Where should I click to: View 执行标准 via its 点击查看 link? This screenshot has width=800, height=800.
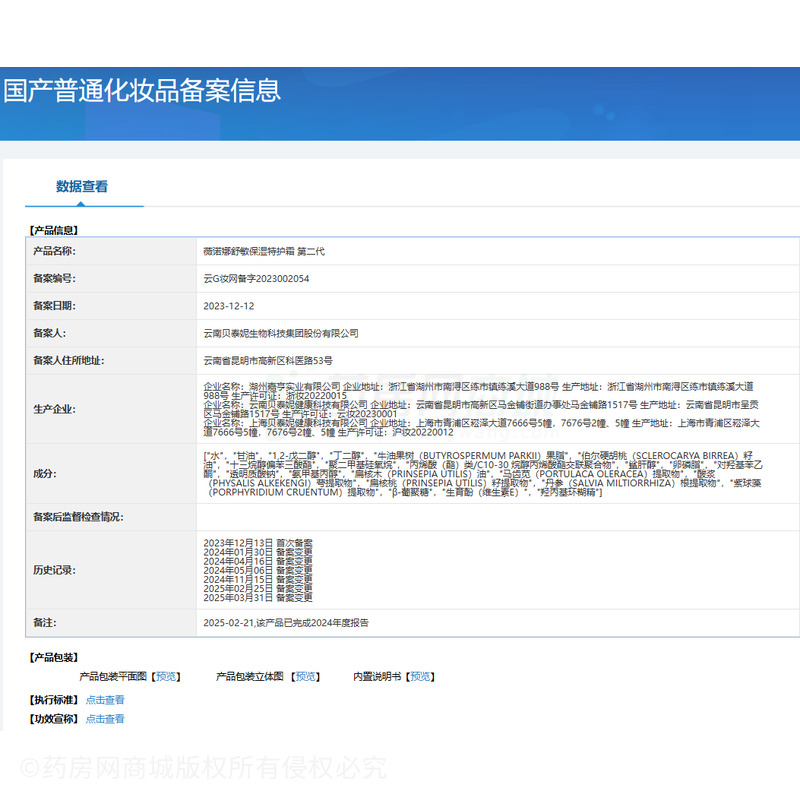point(105,699)
